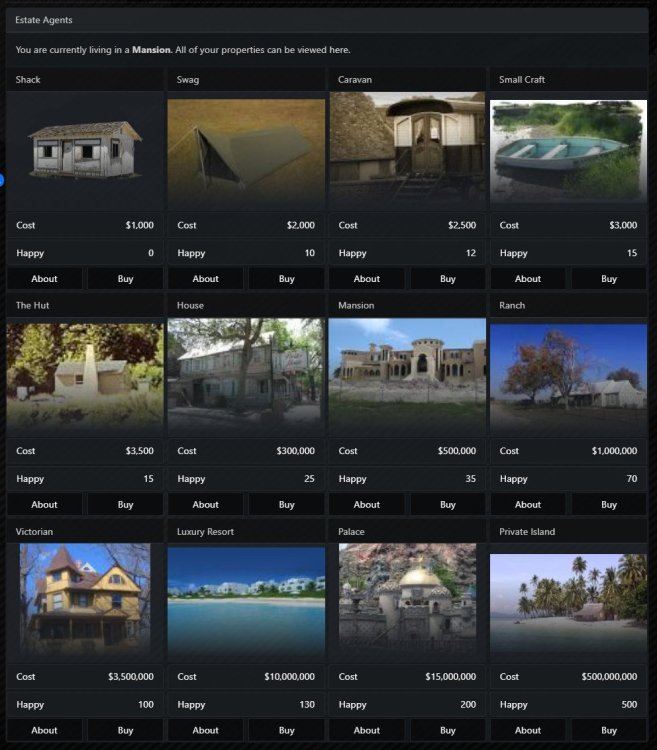Select the Swag tent picture

[246, 152]
